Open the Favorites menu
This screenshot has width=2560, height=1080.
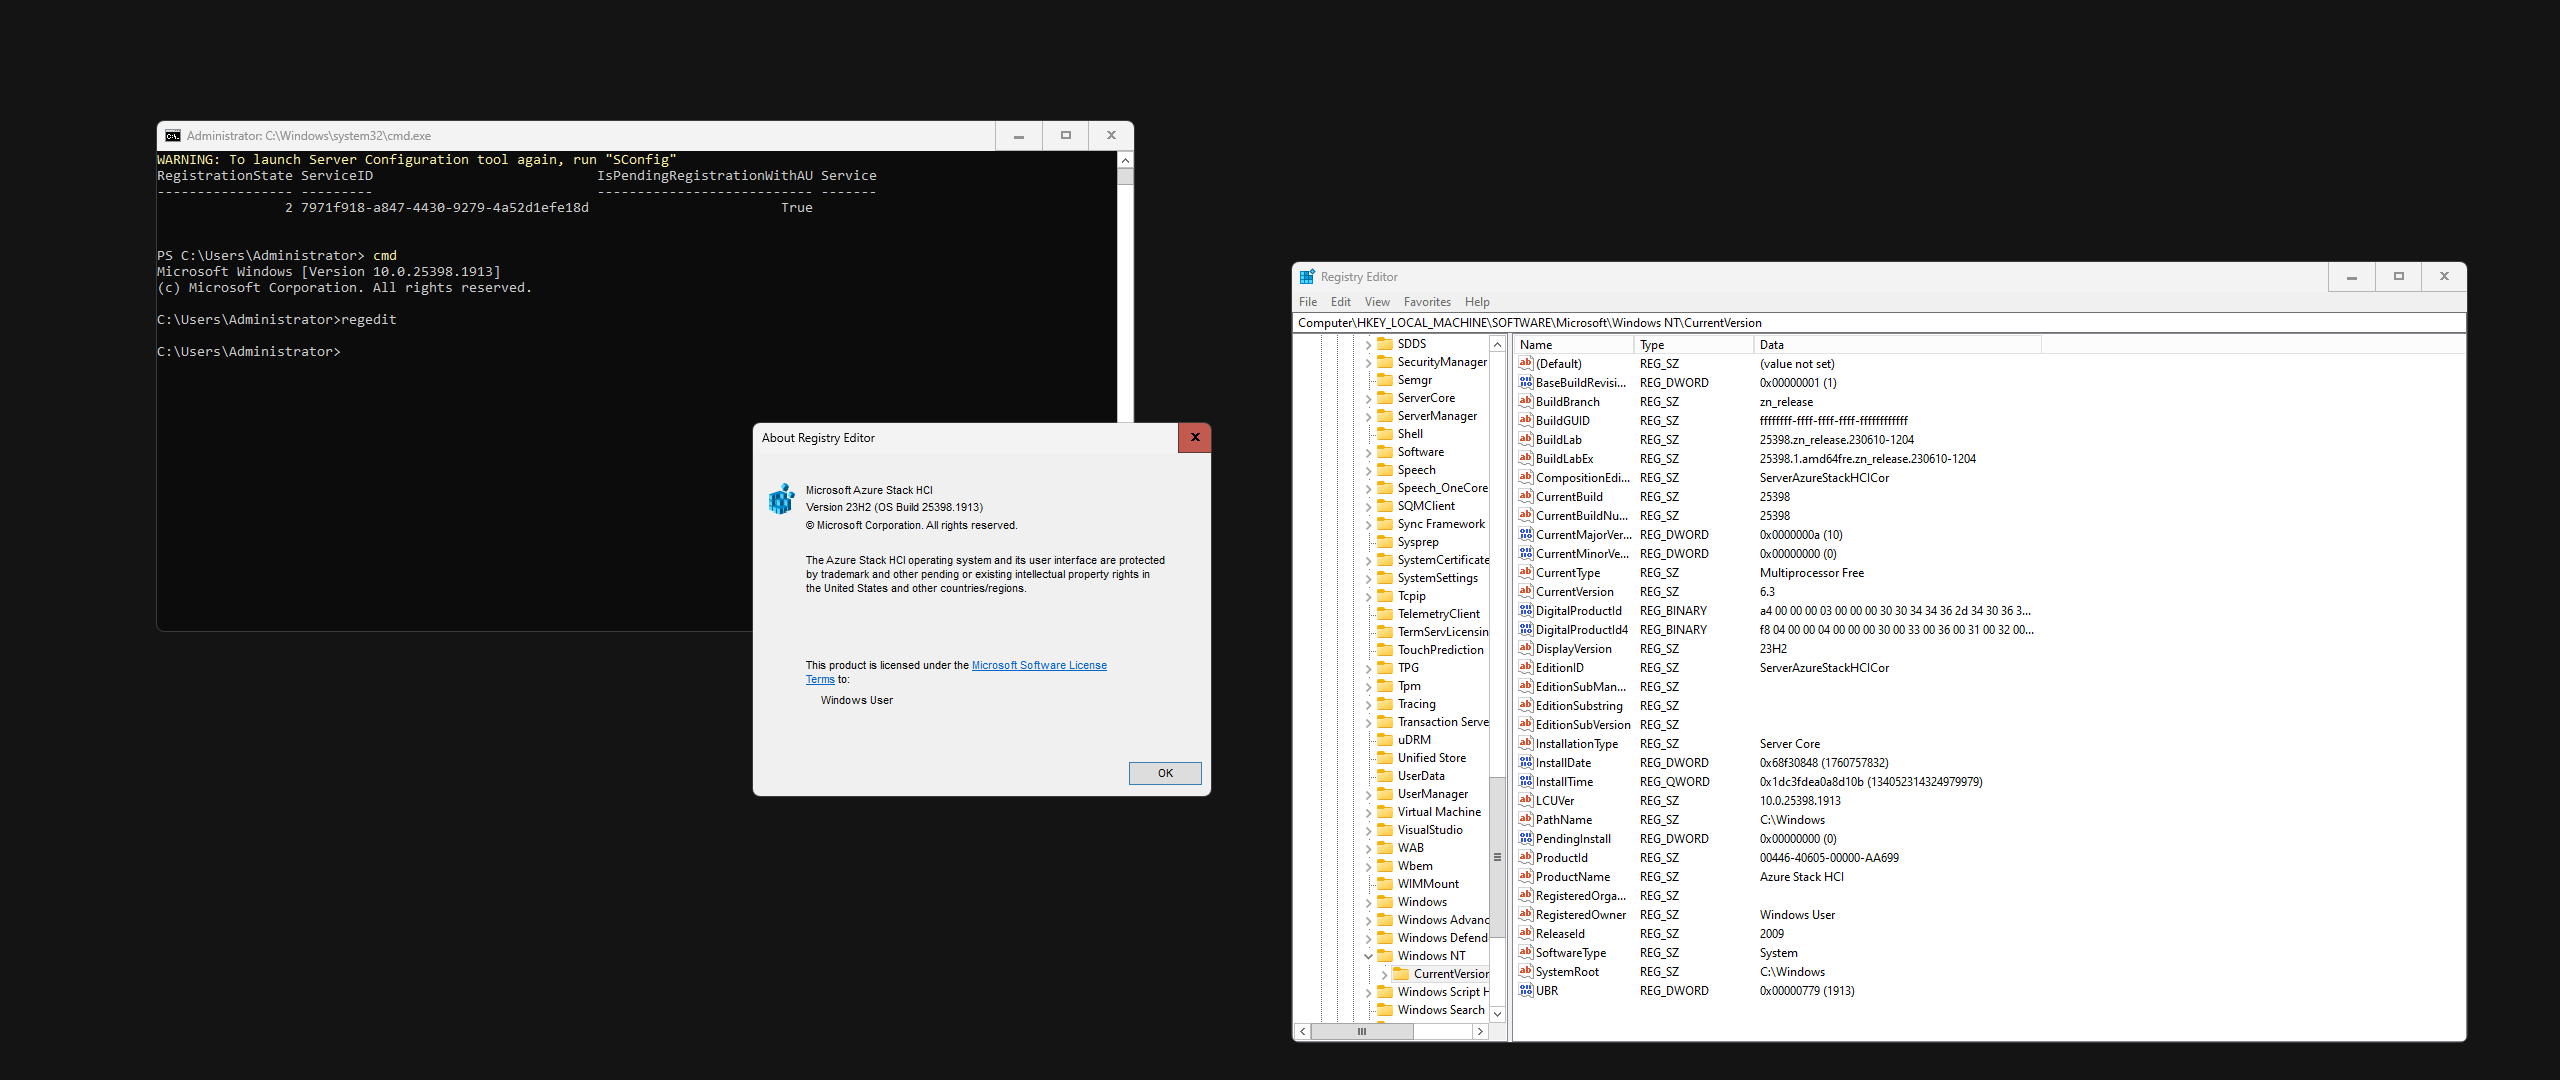[1426, 302]
